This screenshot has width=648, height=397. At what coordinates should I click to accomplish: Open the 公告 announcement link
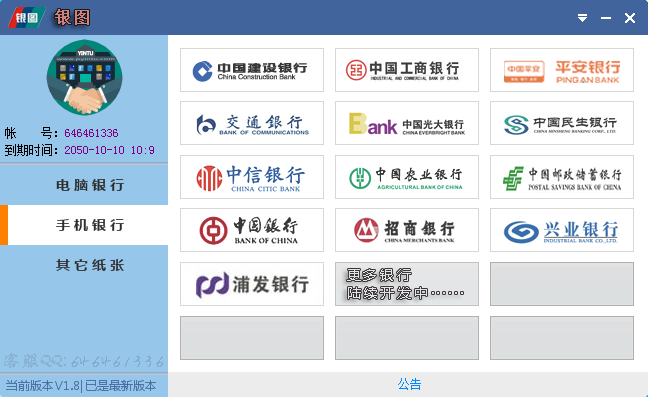point(409,384)
